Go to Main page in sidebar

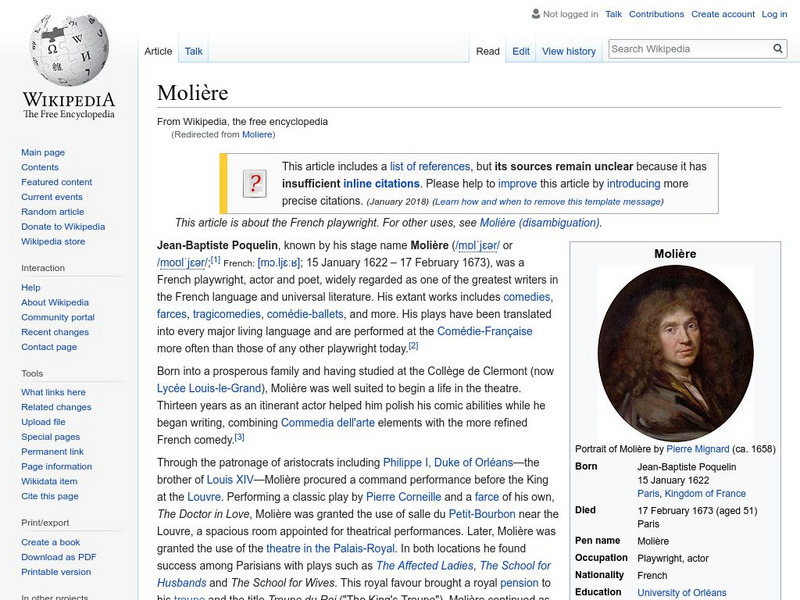tap(43, 152)
